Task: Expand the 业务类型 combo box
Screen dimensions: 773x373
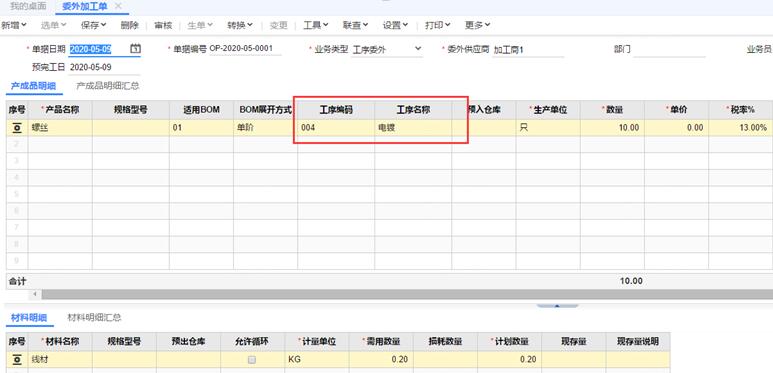Action: tap(418, 49)
